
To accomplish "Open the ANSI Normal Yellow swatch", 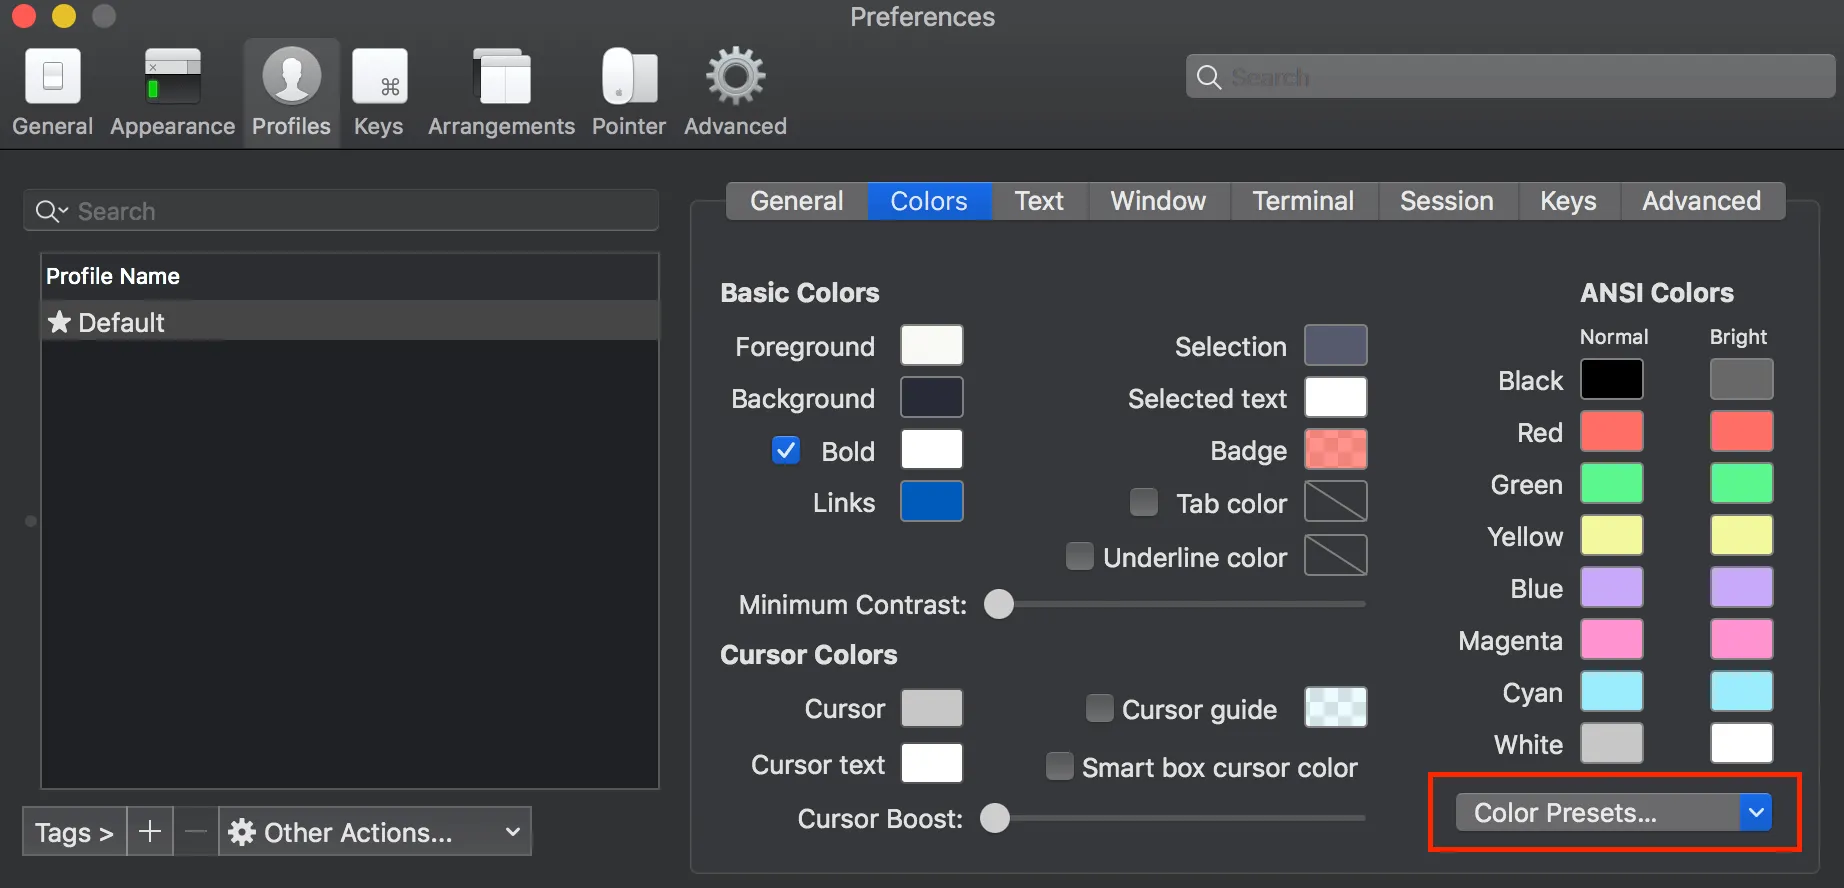I will 1612,535.
